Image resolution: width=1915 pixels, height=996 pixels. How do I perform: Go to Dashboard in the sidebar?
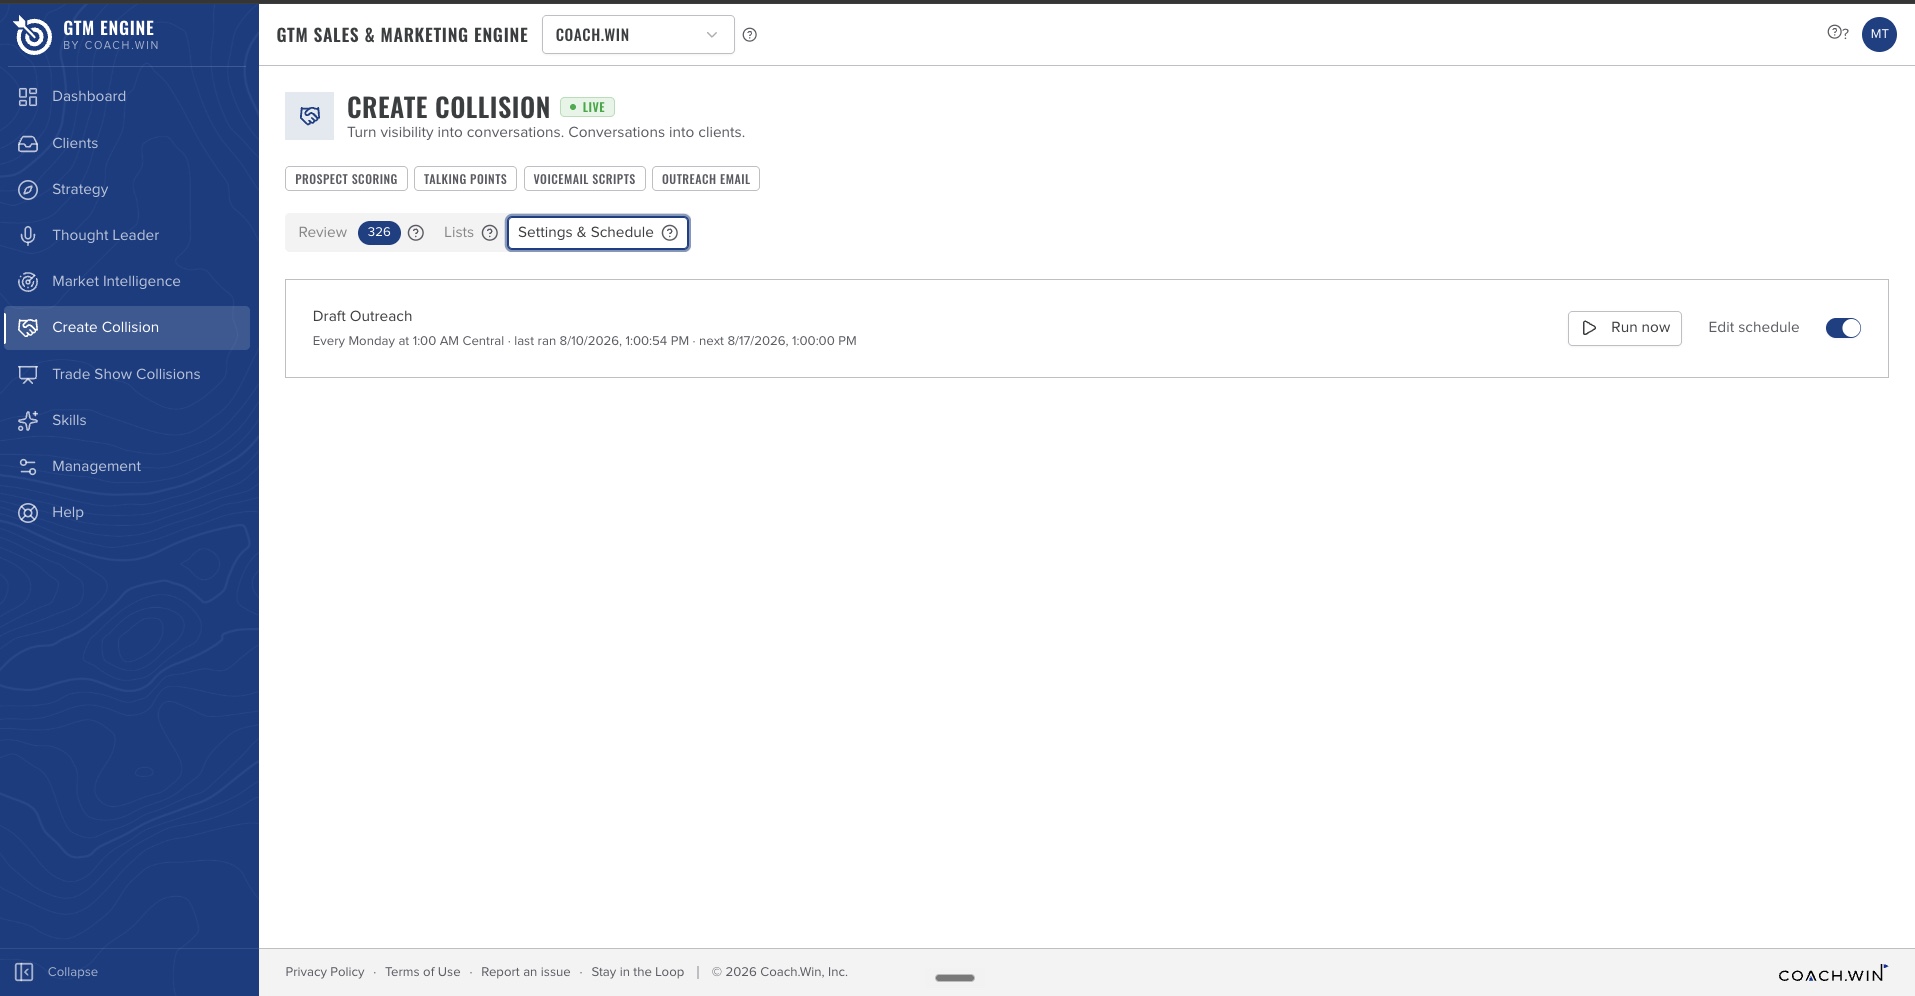tap(127, 97)
